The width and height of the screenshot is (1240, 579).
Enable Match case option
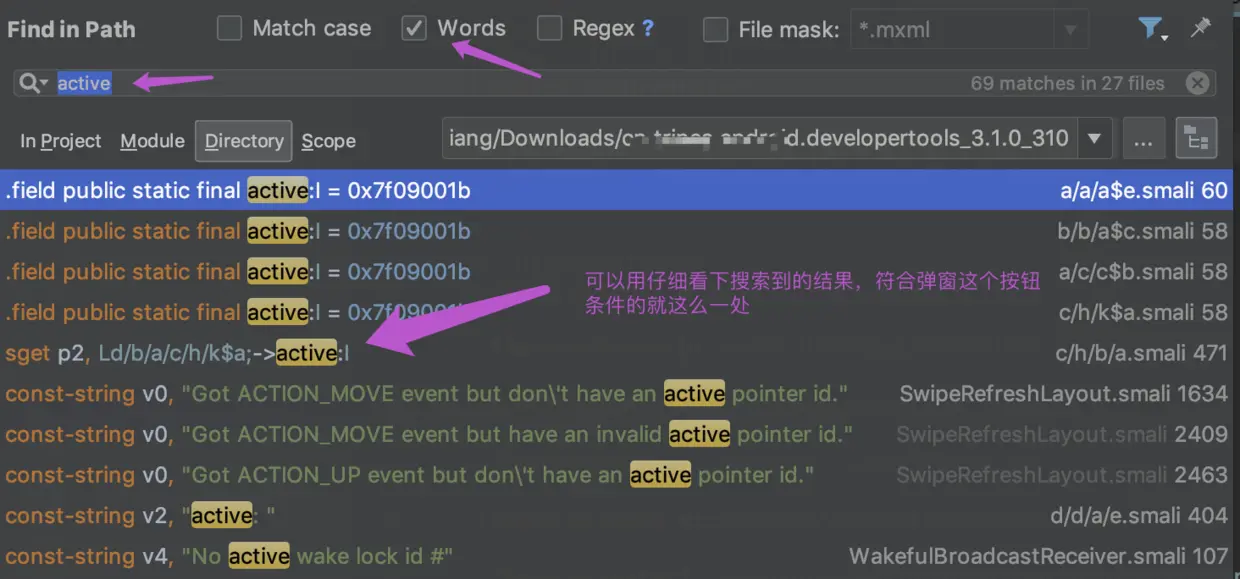point(228,28)
